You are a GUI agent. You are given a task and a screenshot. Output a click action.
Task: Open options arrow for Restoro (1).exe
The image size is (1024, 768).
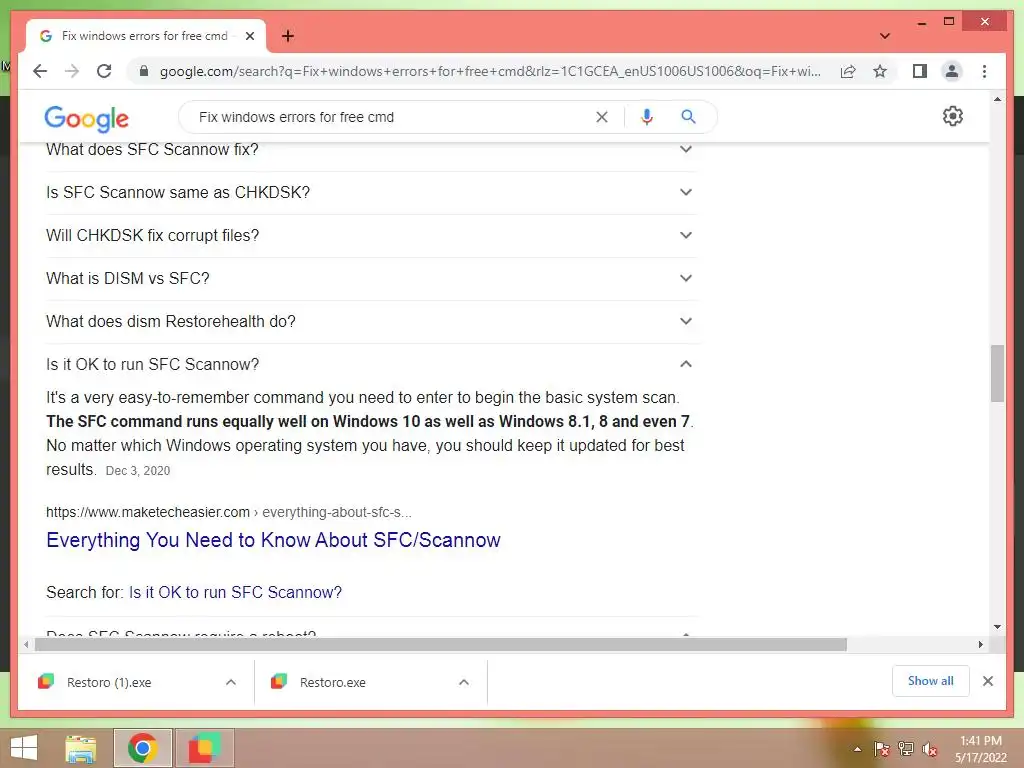coord(231,682)
